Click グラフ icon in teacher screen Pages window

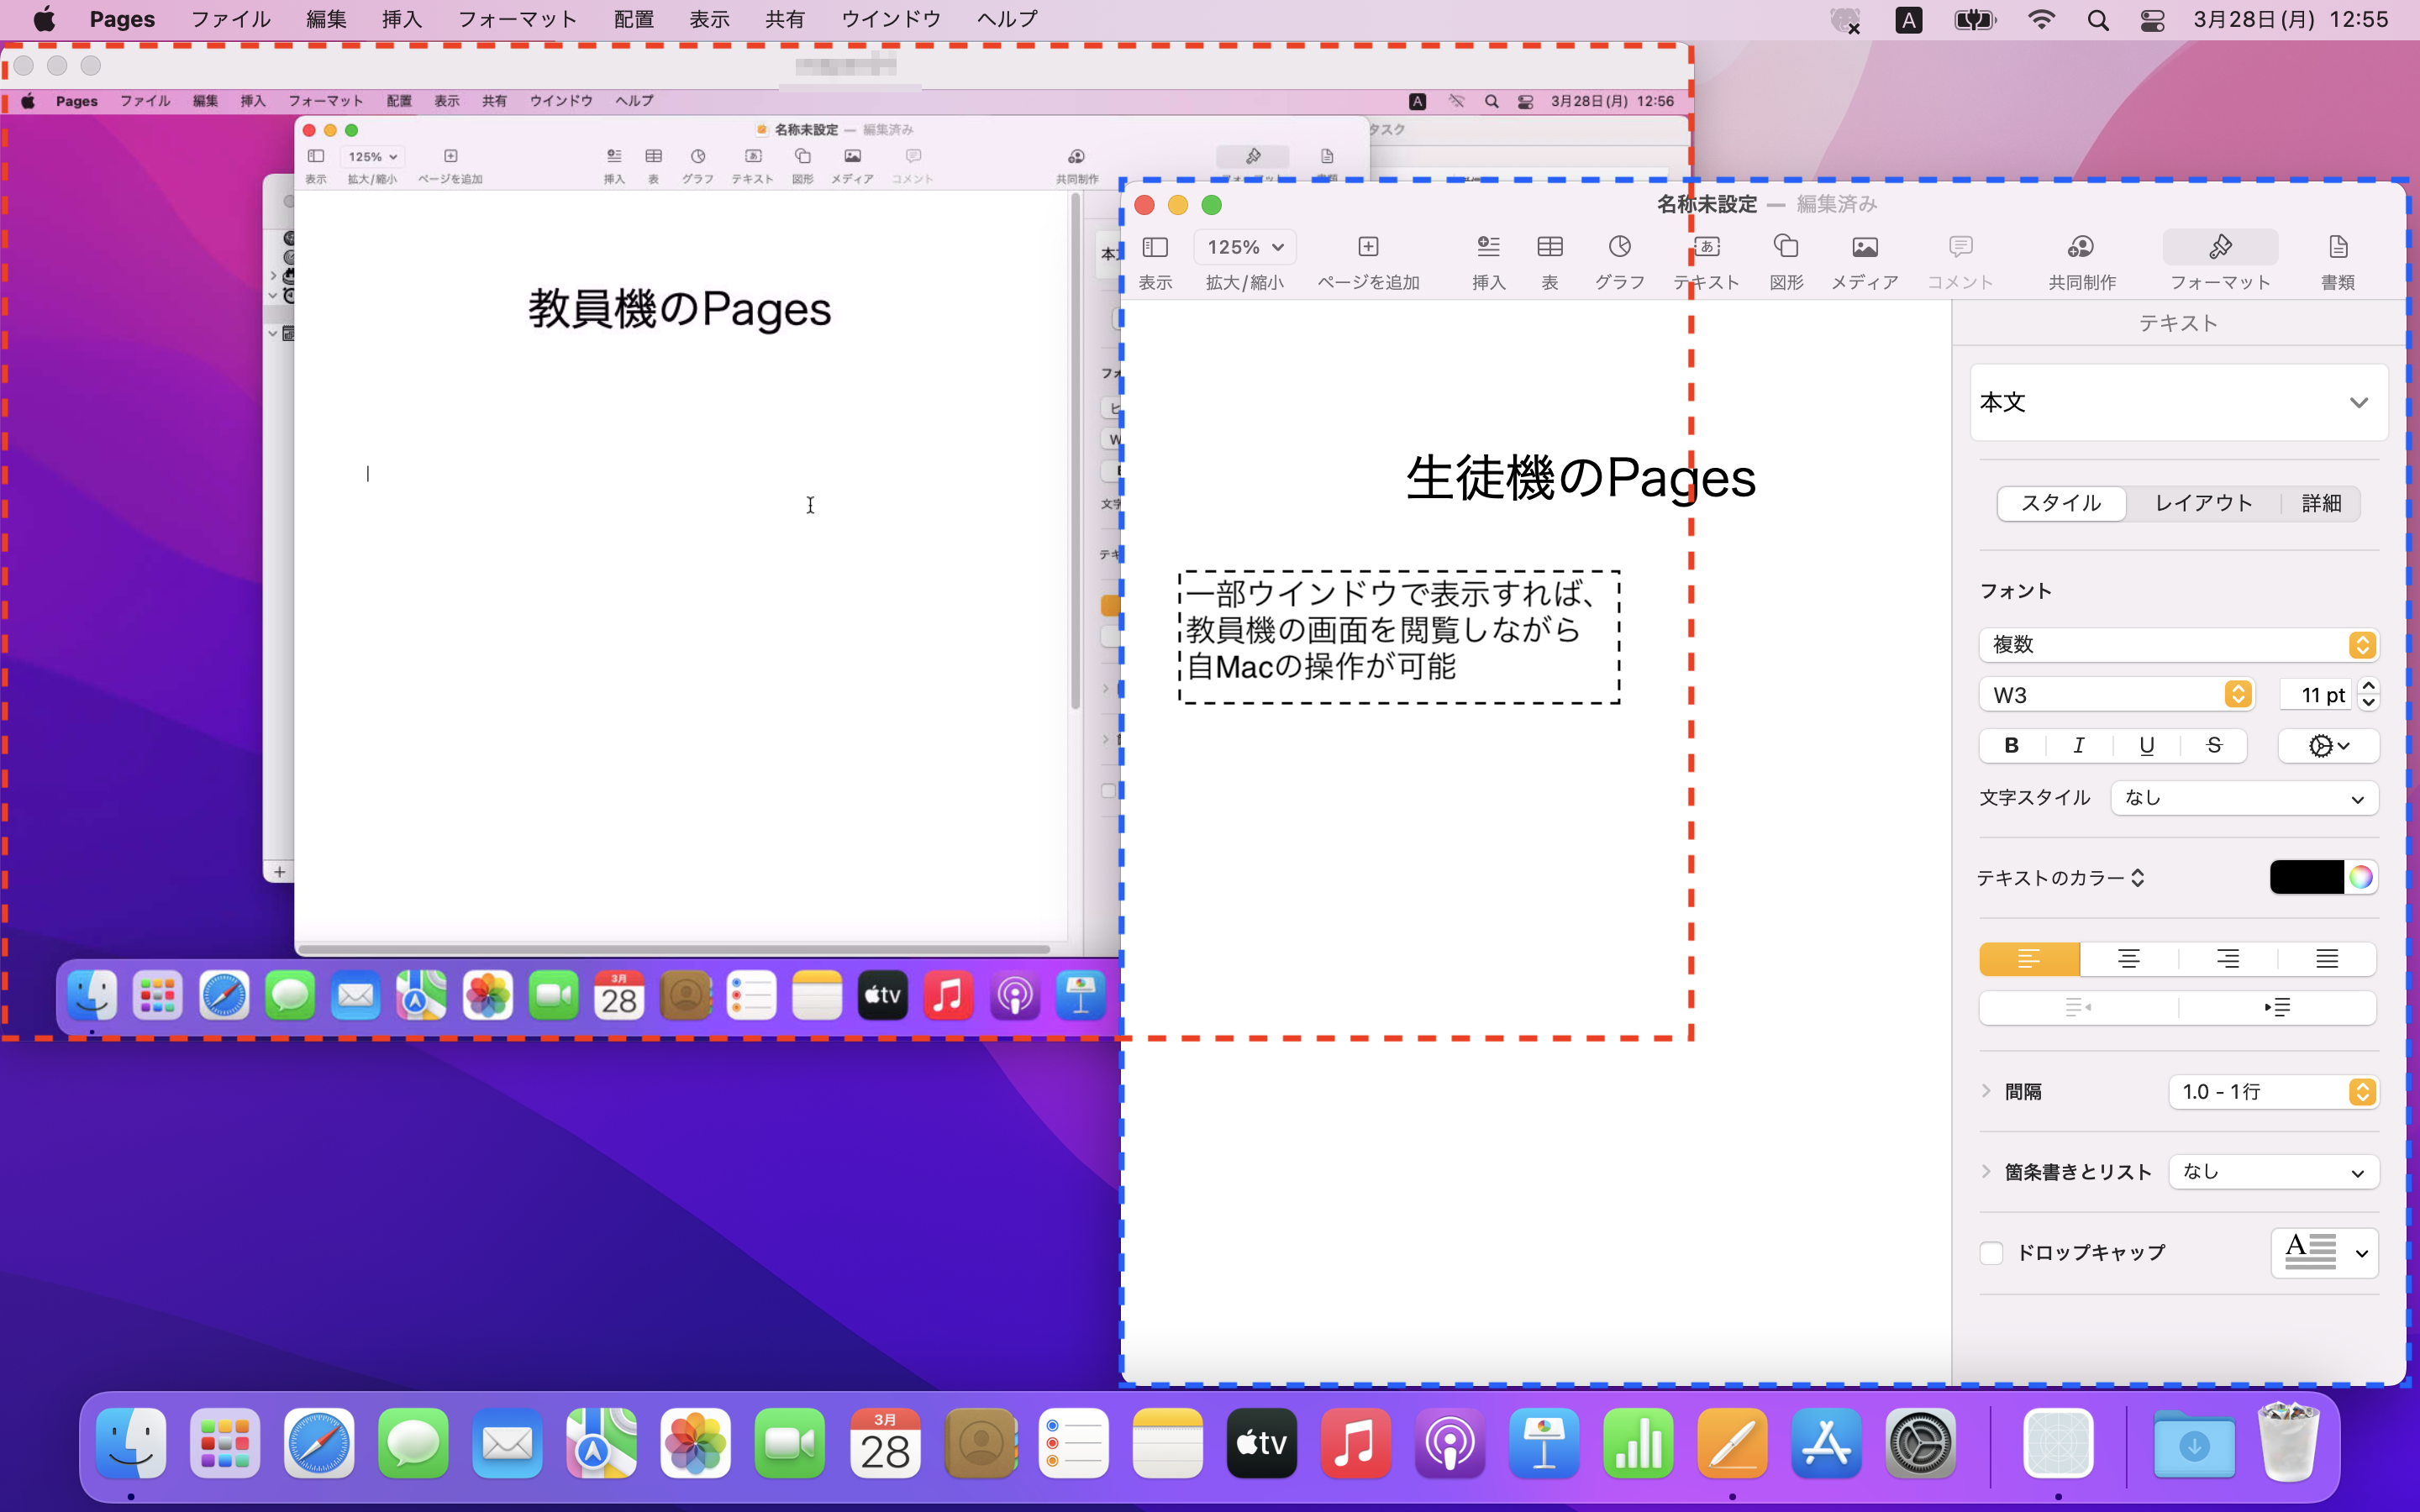[698, 157]
